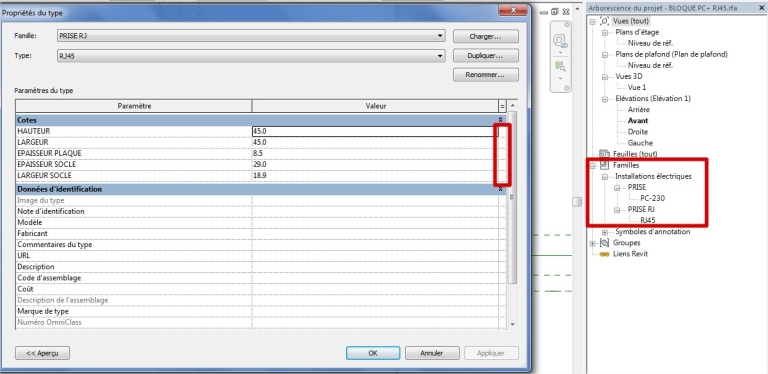Click the Fabricant value cell
The image size is (768, 374).
pos(375,234)
